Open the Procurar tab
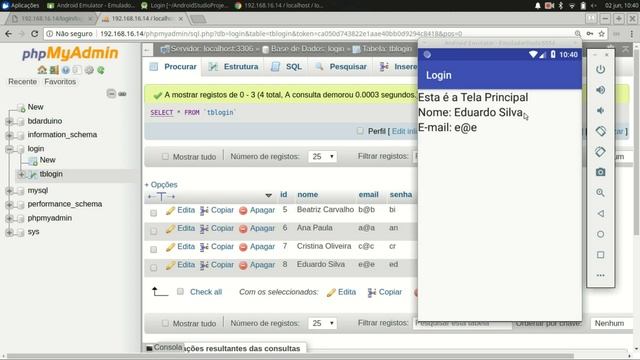The image size is (640, 360). point(173,67)
